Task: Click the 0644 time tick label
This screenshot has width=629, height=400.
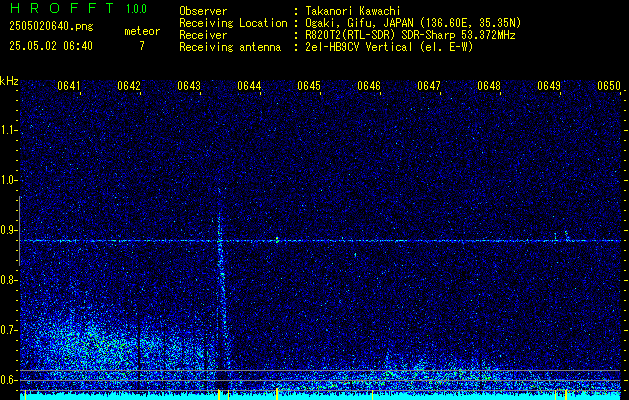Action: (x=249, y=86)
